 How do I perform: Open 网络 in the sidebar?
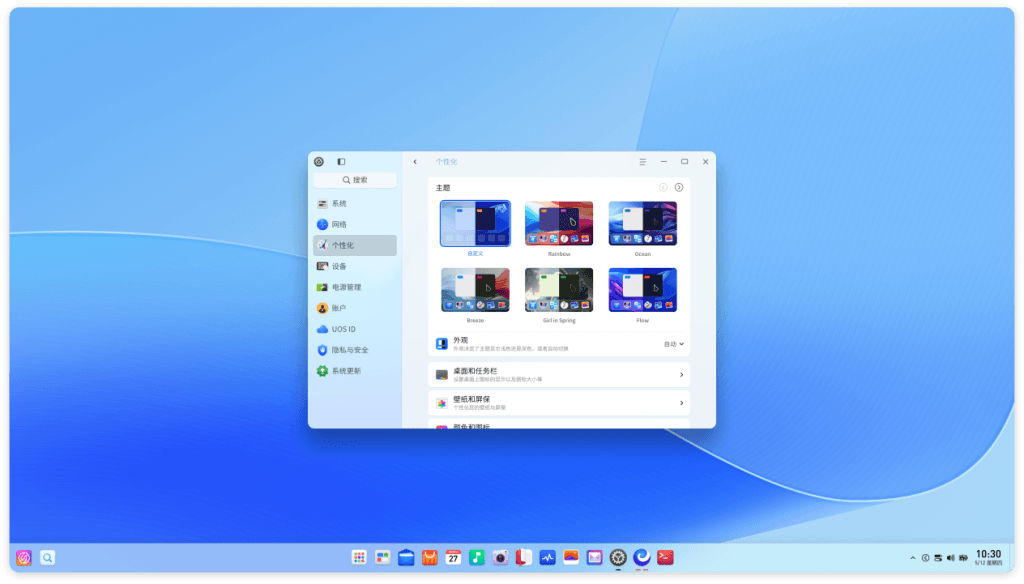pyautogui.click(x=355, y=224)
